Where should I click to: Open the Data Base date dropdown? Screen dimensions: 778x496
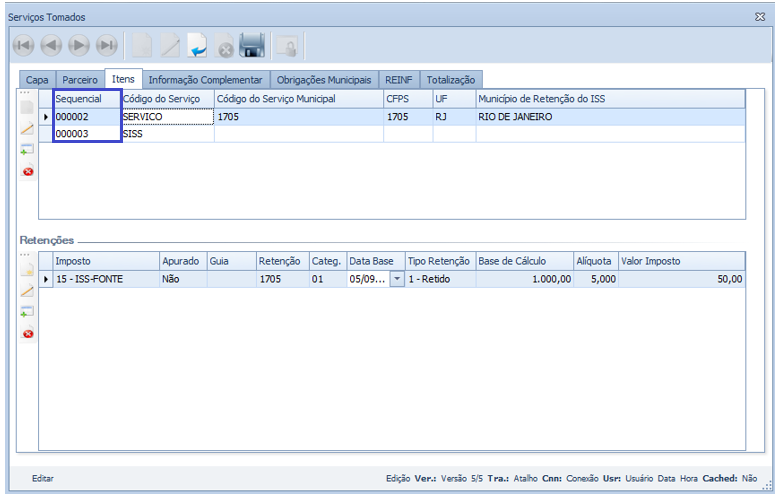coord(398,280)
